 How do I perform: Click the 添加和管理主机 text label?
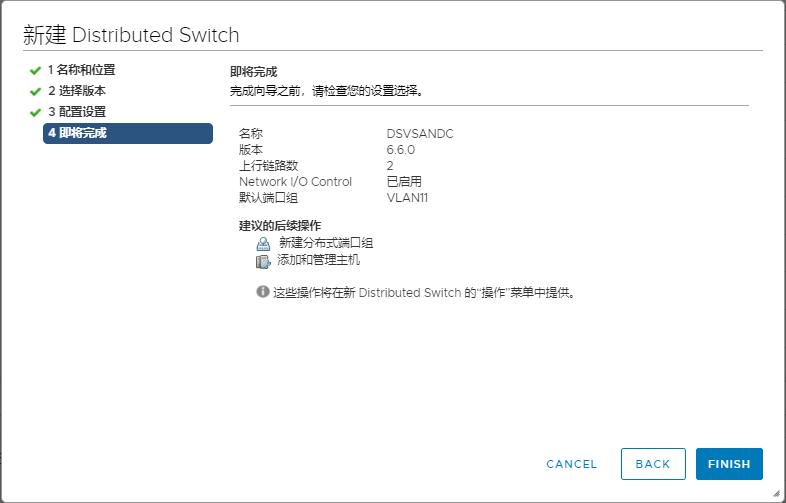click(318, 261)
